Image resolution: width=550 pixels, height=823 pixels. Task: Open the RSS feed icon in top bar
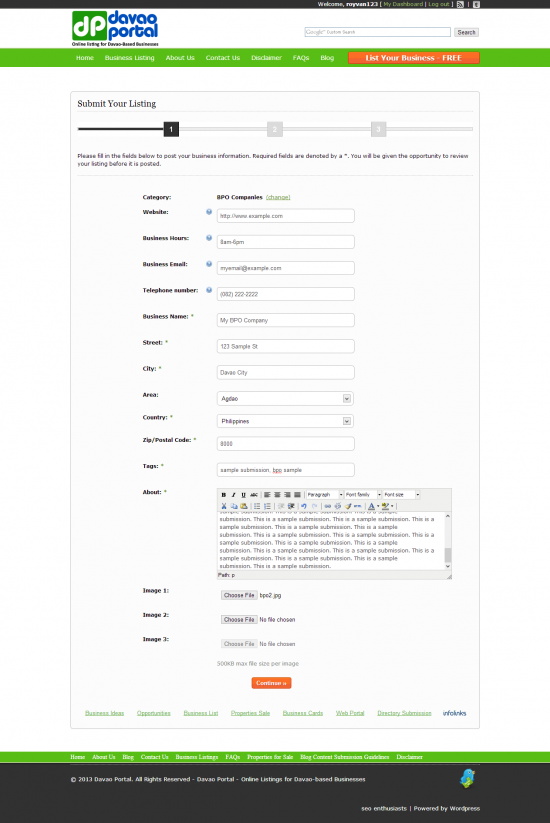(460, 4)
